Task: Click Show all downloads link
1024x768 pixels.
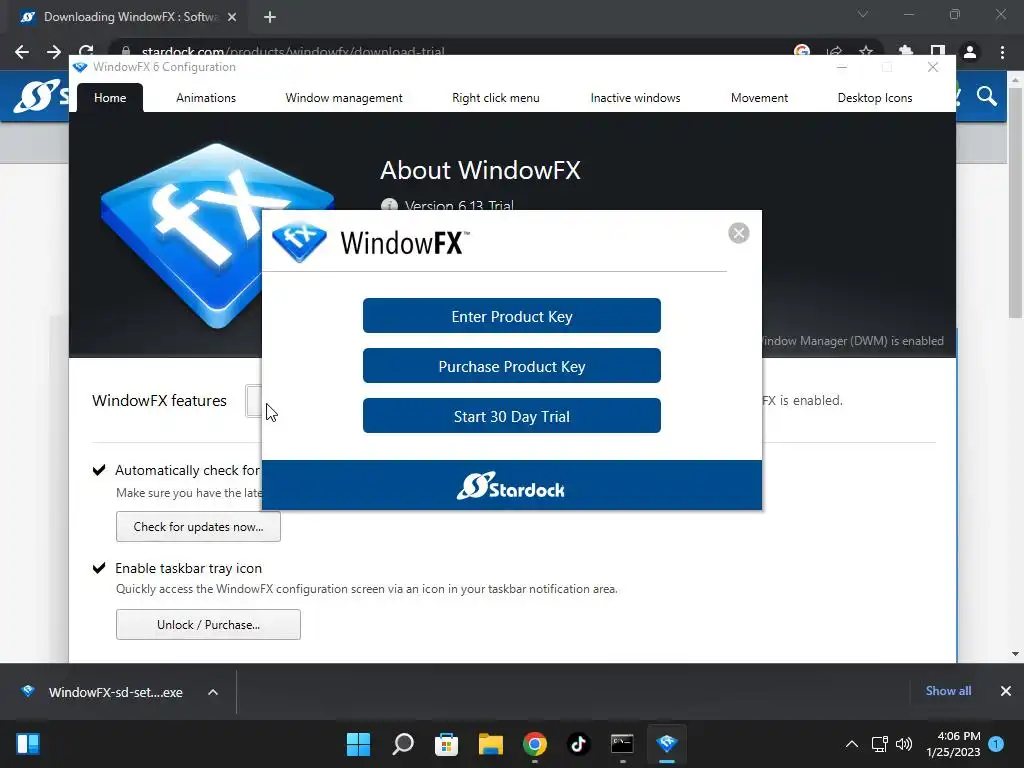Action: 948,691
